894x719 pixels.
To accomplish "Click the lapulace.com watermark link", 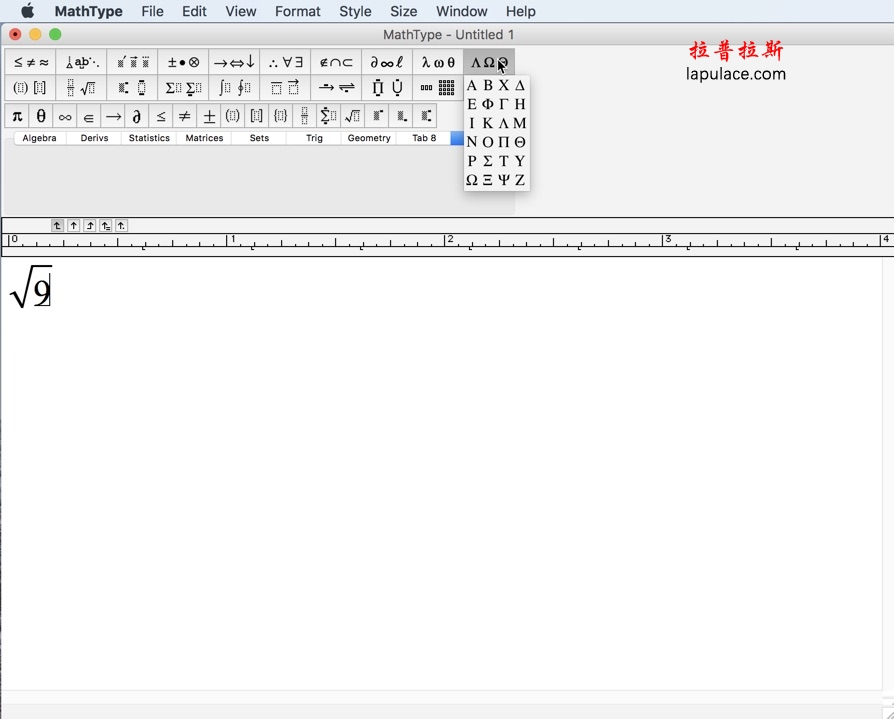I will point(738,73).
